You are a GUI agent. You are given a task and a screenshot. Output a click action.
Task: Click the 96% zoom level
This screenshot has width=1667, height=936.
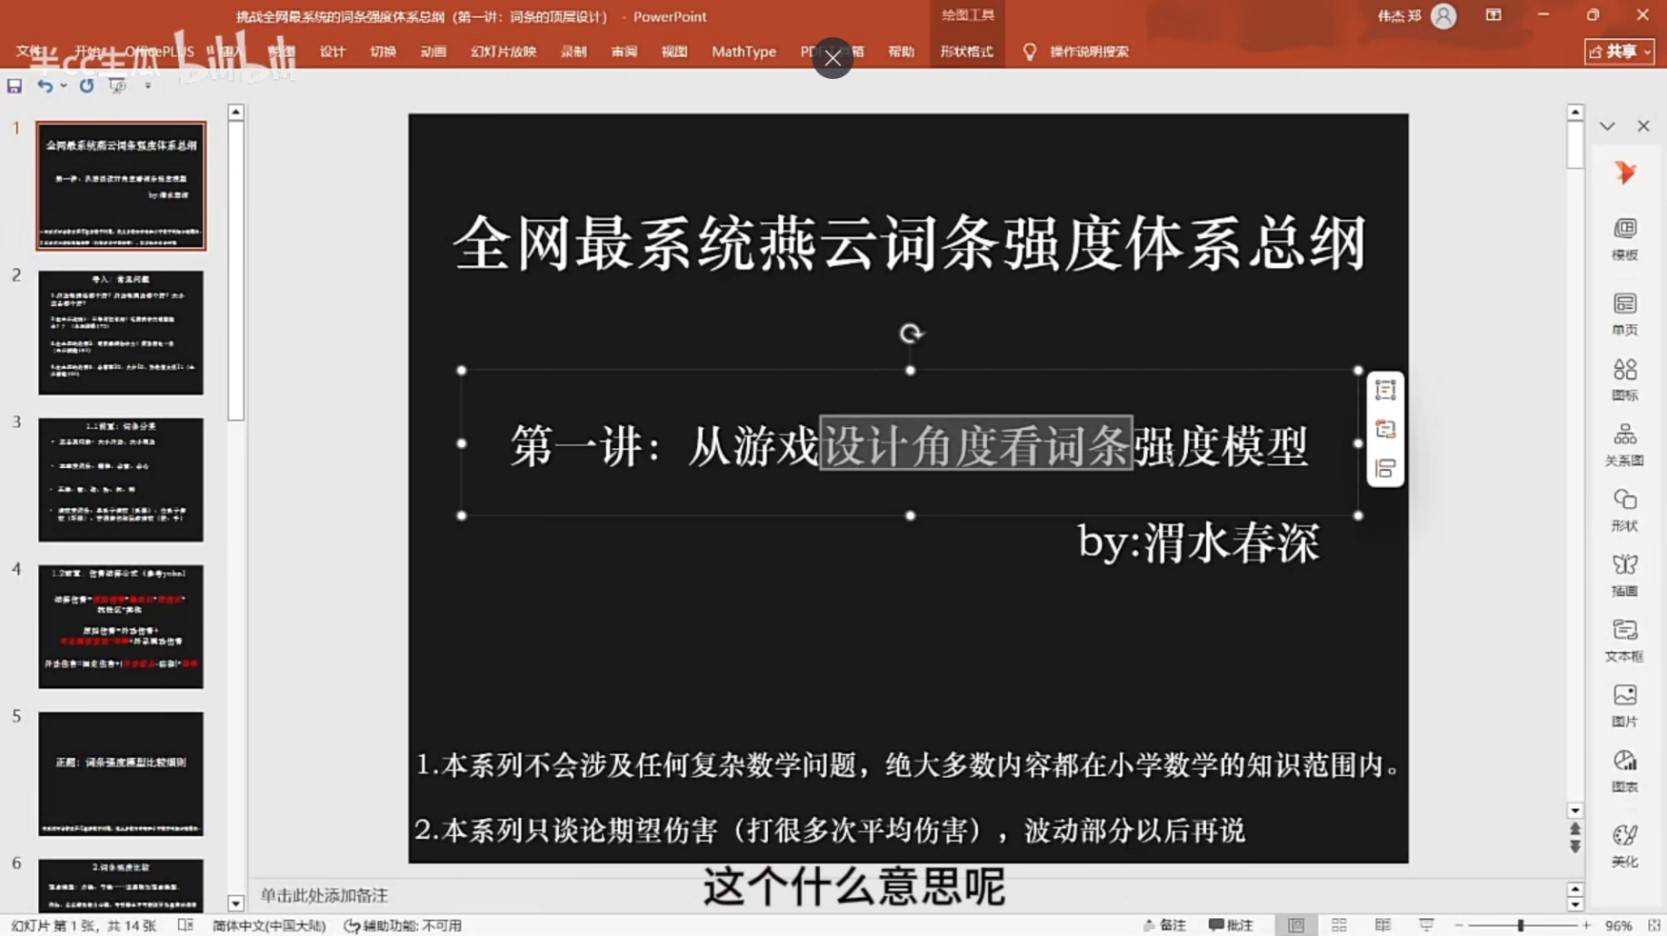point(1618,926)
